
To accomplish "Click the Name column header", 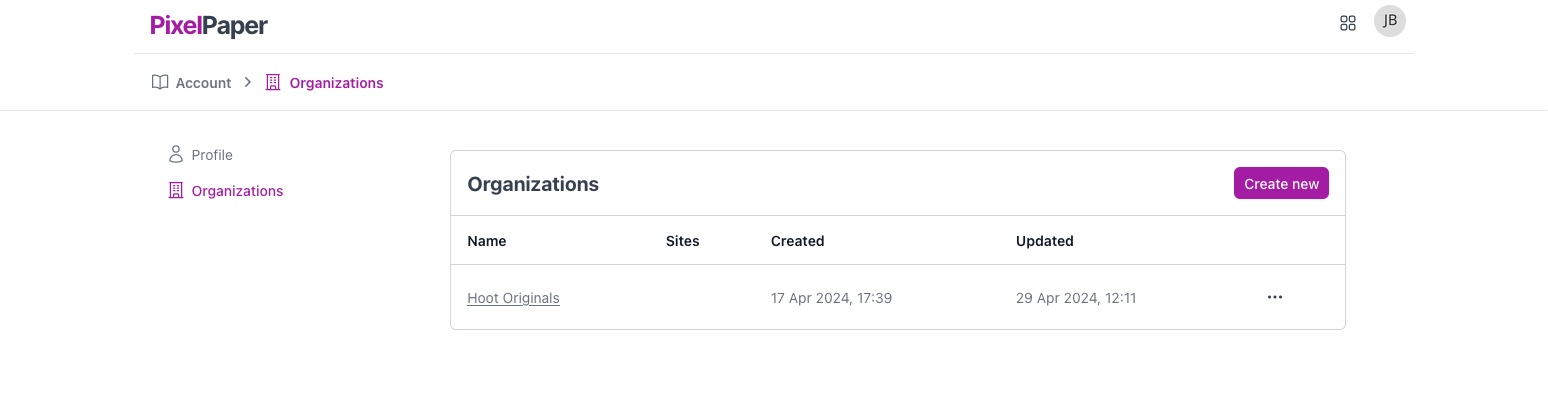I will [487, 241].
